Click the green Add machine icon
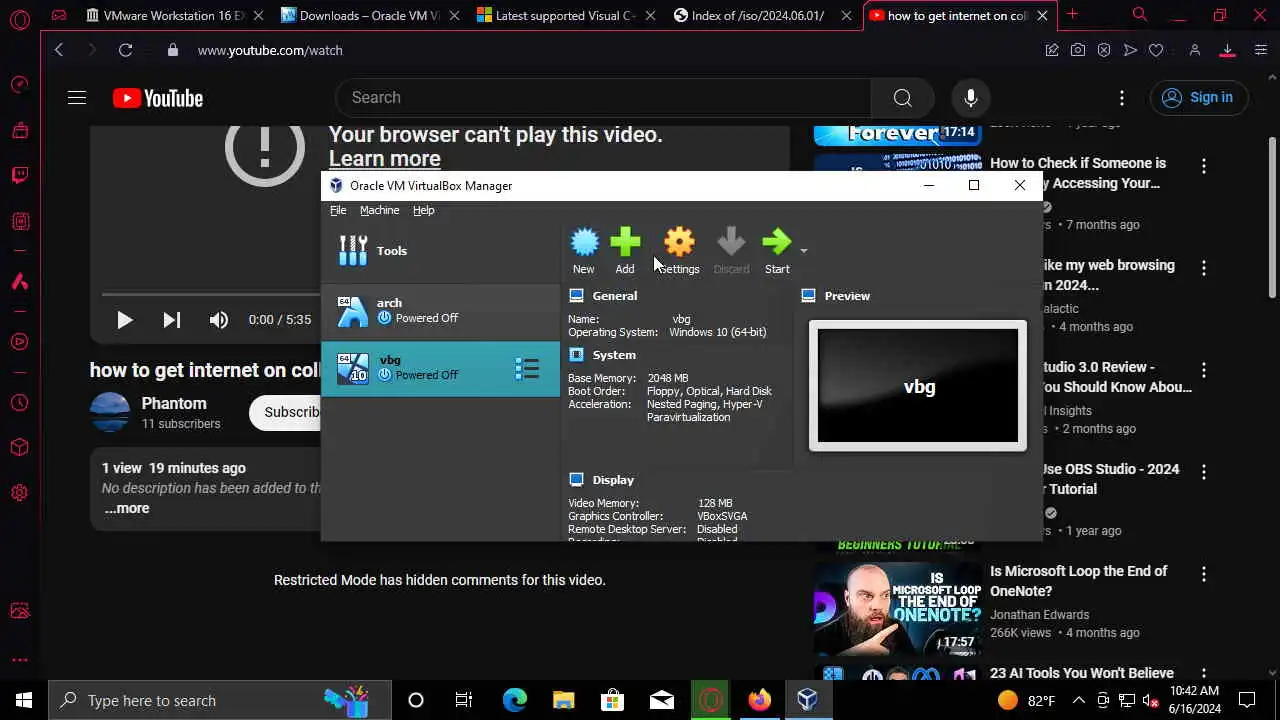Image resolution: width=1280 pixels, height=720 pixels. point(625,242)
